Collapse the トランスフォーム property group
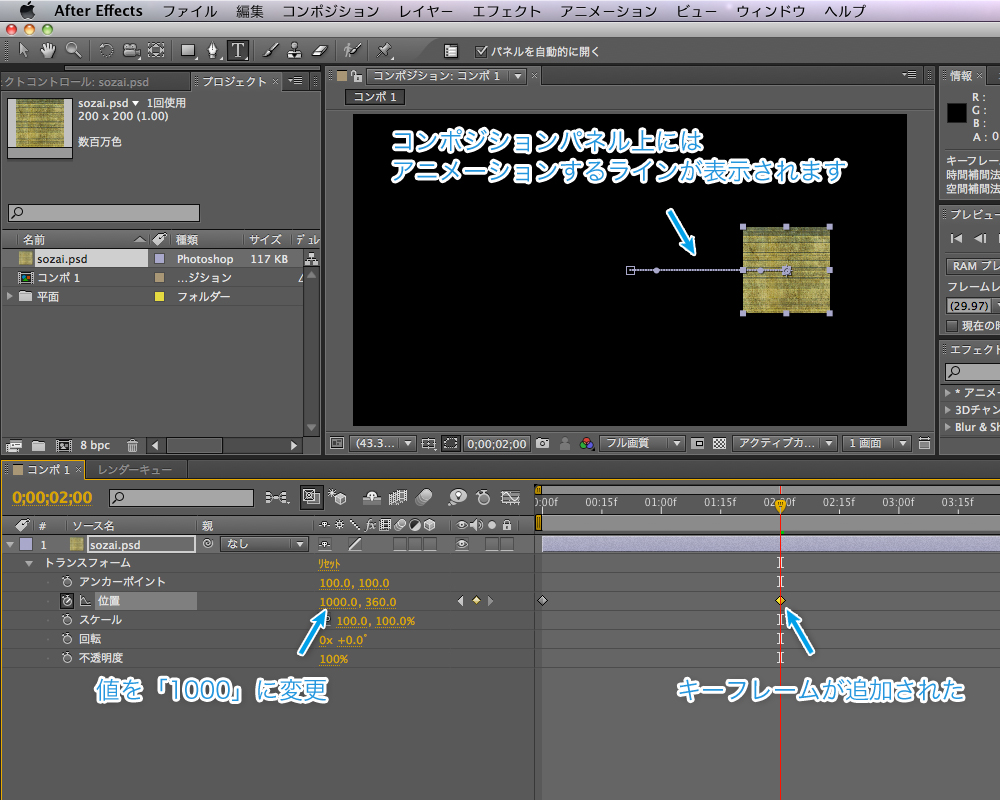Screen dimensions: 1000x800 point(30,563)
